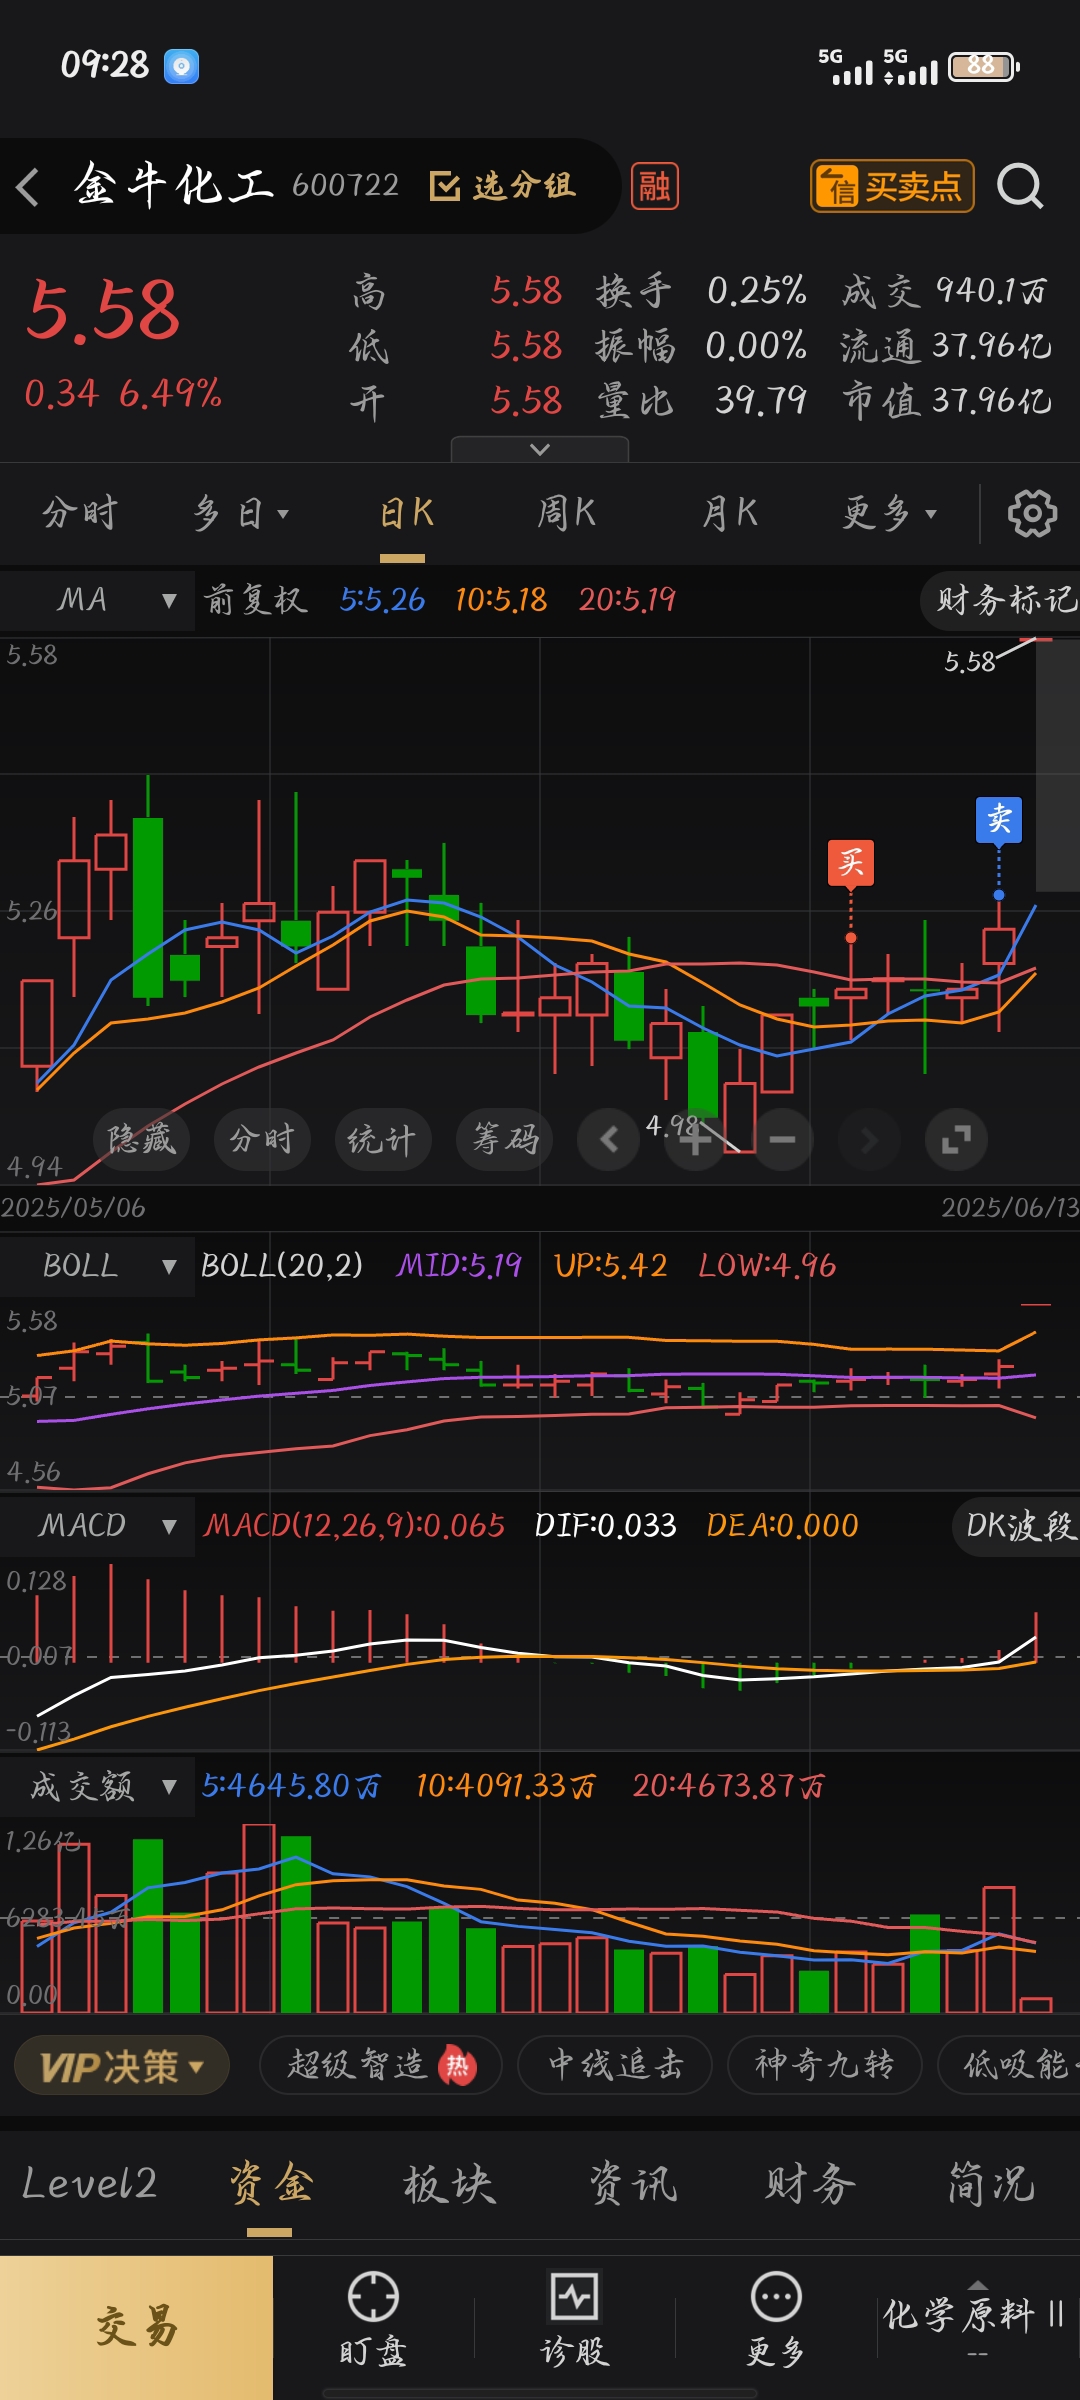Tap battery indicator in status bar
The image size is (1080, 2400).
click(x=984, y=66)
